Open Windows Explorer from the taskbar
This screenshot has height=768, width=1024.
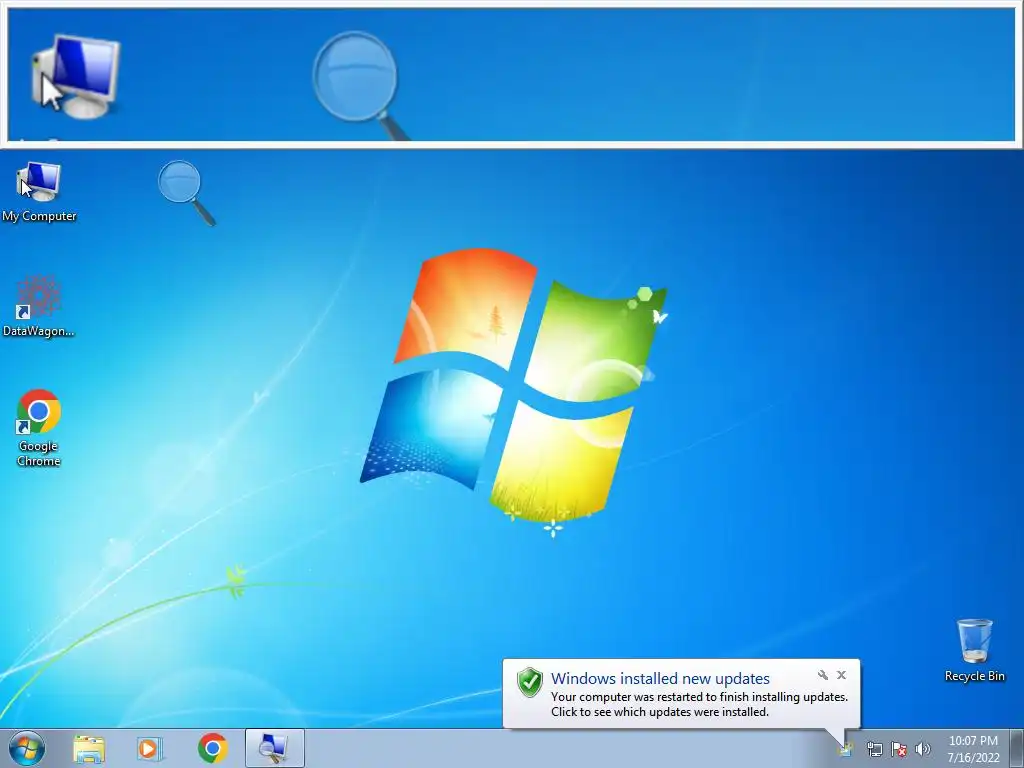coord(89,748)
